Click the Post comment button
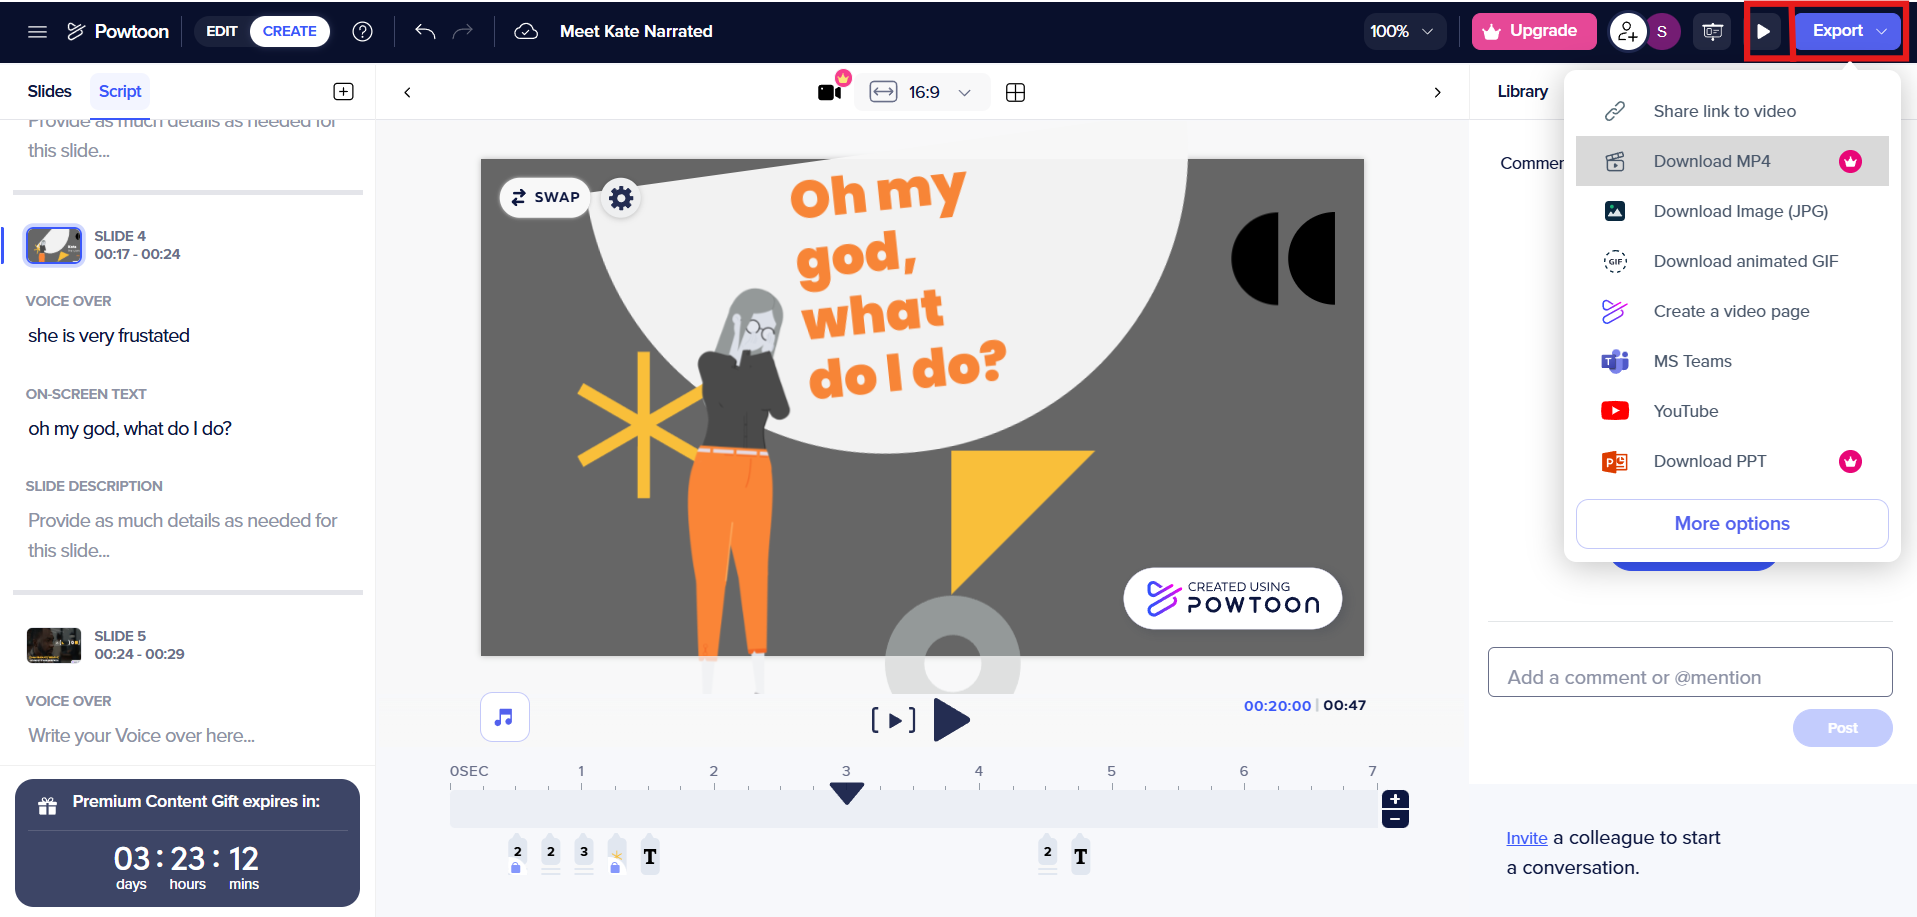Screen dimensions: 1917x917 pyautogui.click(x=1842, y=728)
